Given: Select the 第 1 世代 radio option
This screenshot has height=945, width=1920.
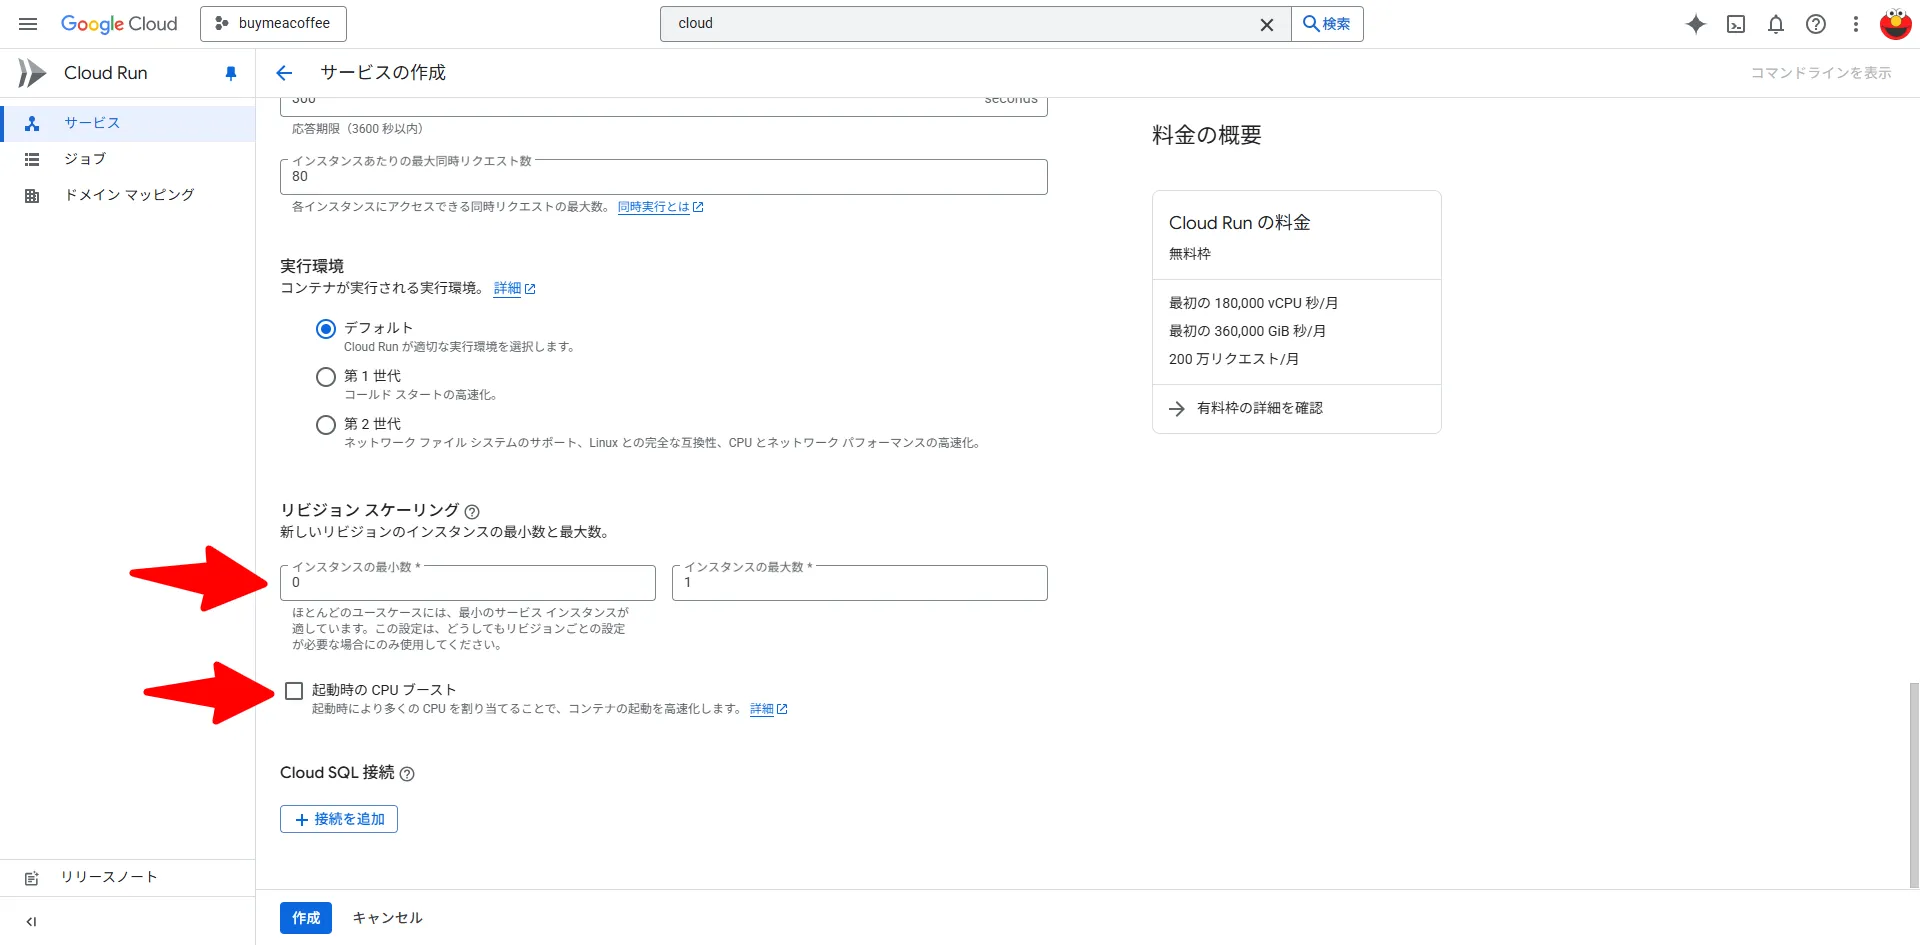Looking at the screenshot, I should point(326,377).
